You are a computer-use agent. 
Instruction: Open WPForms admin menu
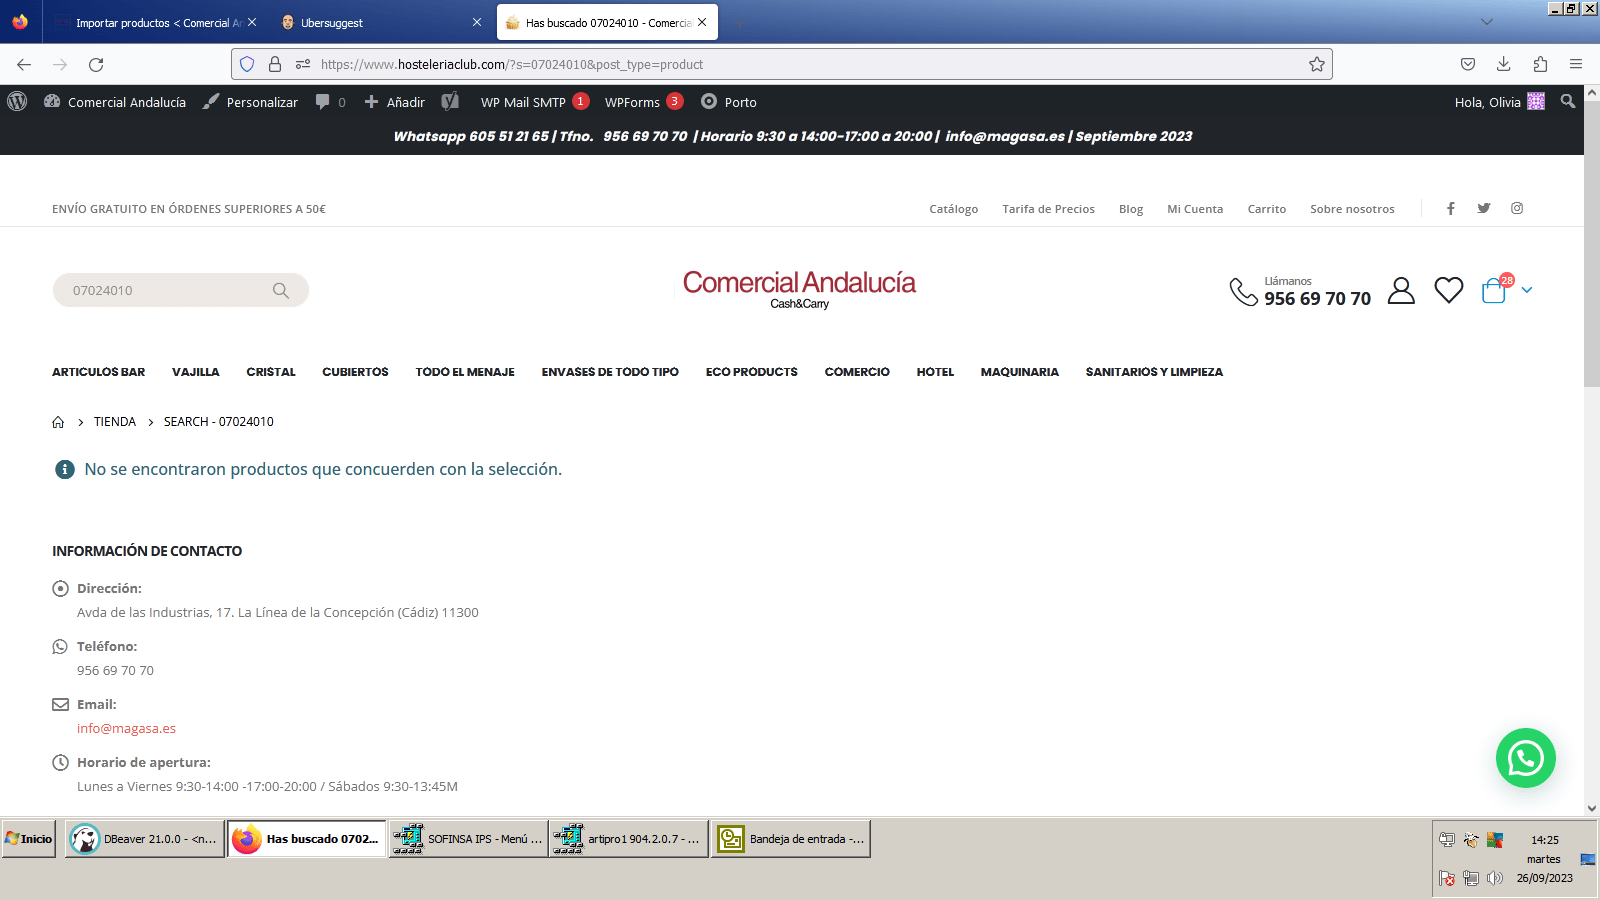point(643,102)
